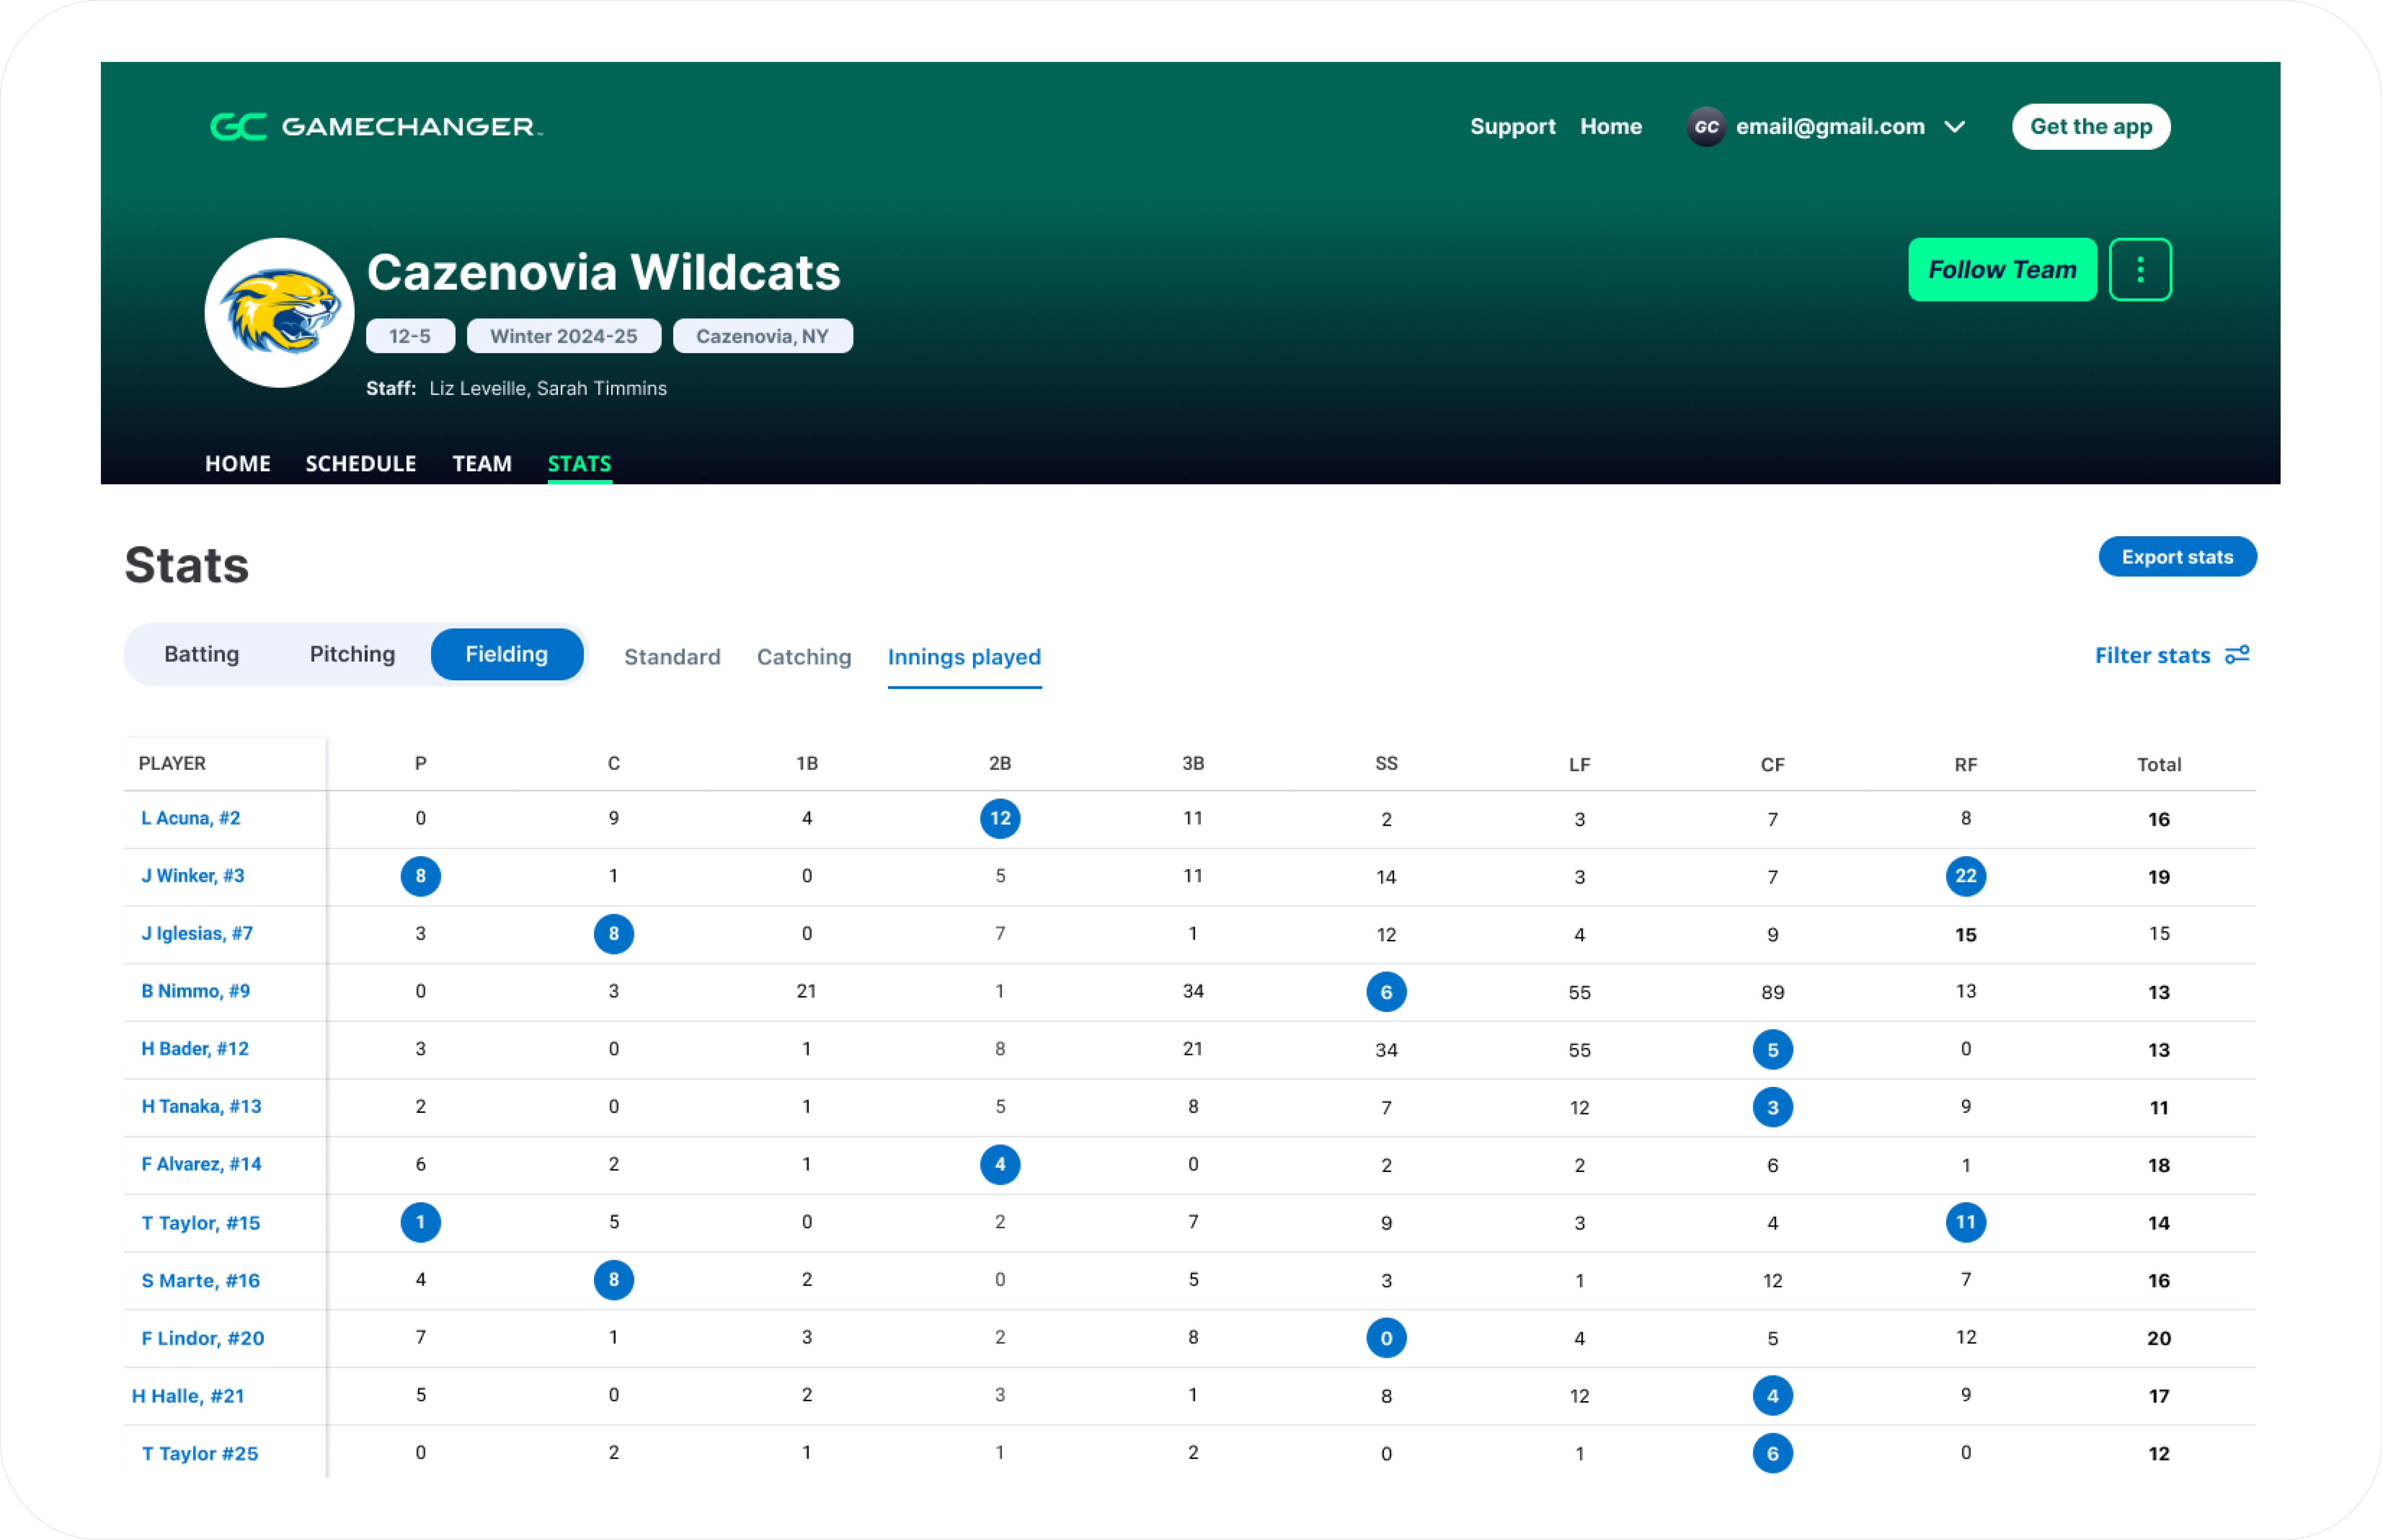Open the Support link
Image resolution: width=2382 pixels, height=1540 pixels.
(1512, 127)
